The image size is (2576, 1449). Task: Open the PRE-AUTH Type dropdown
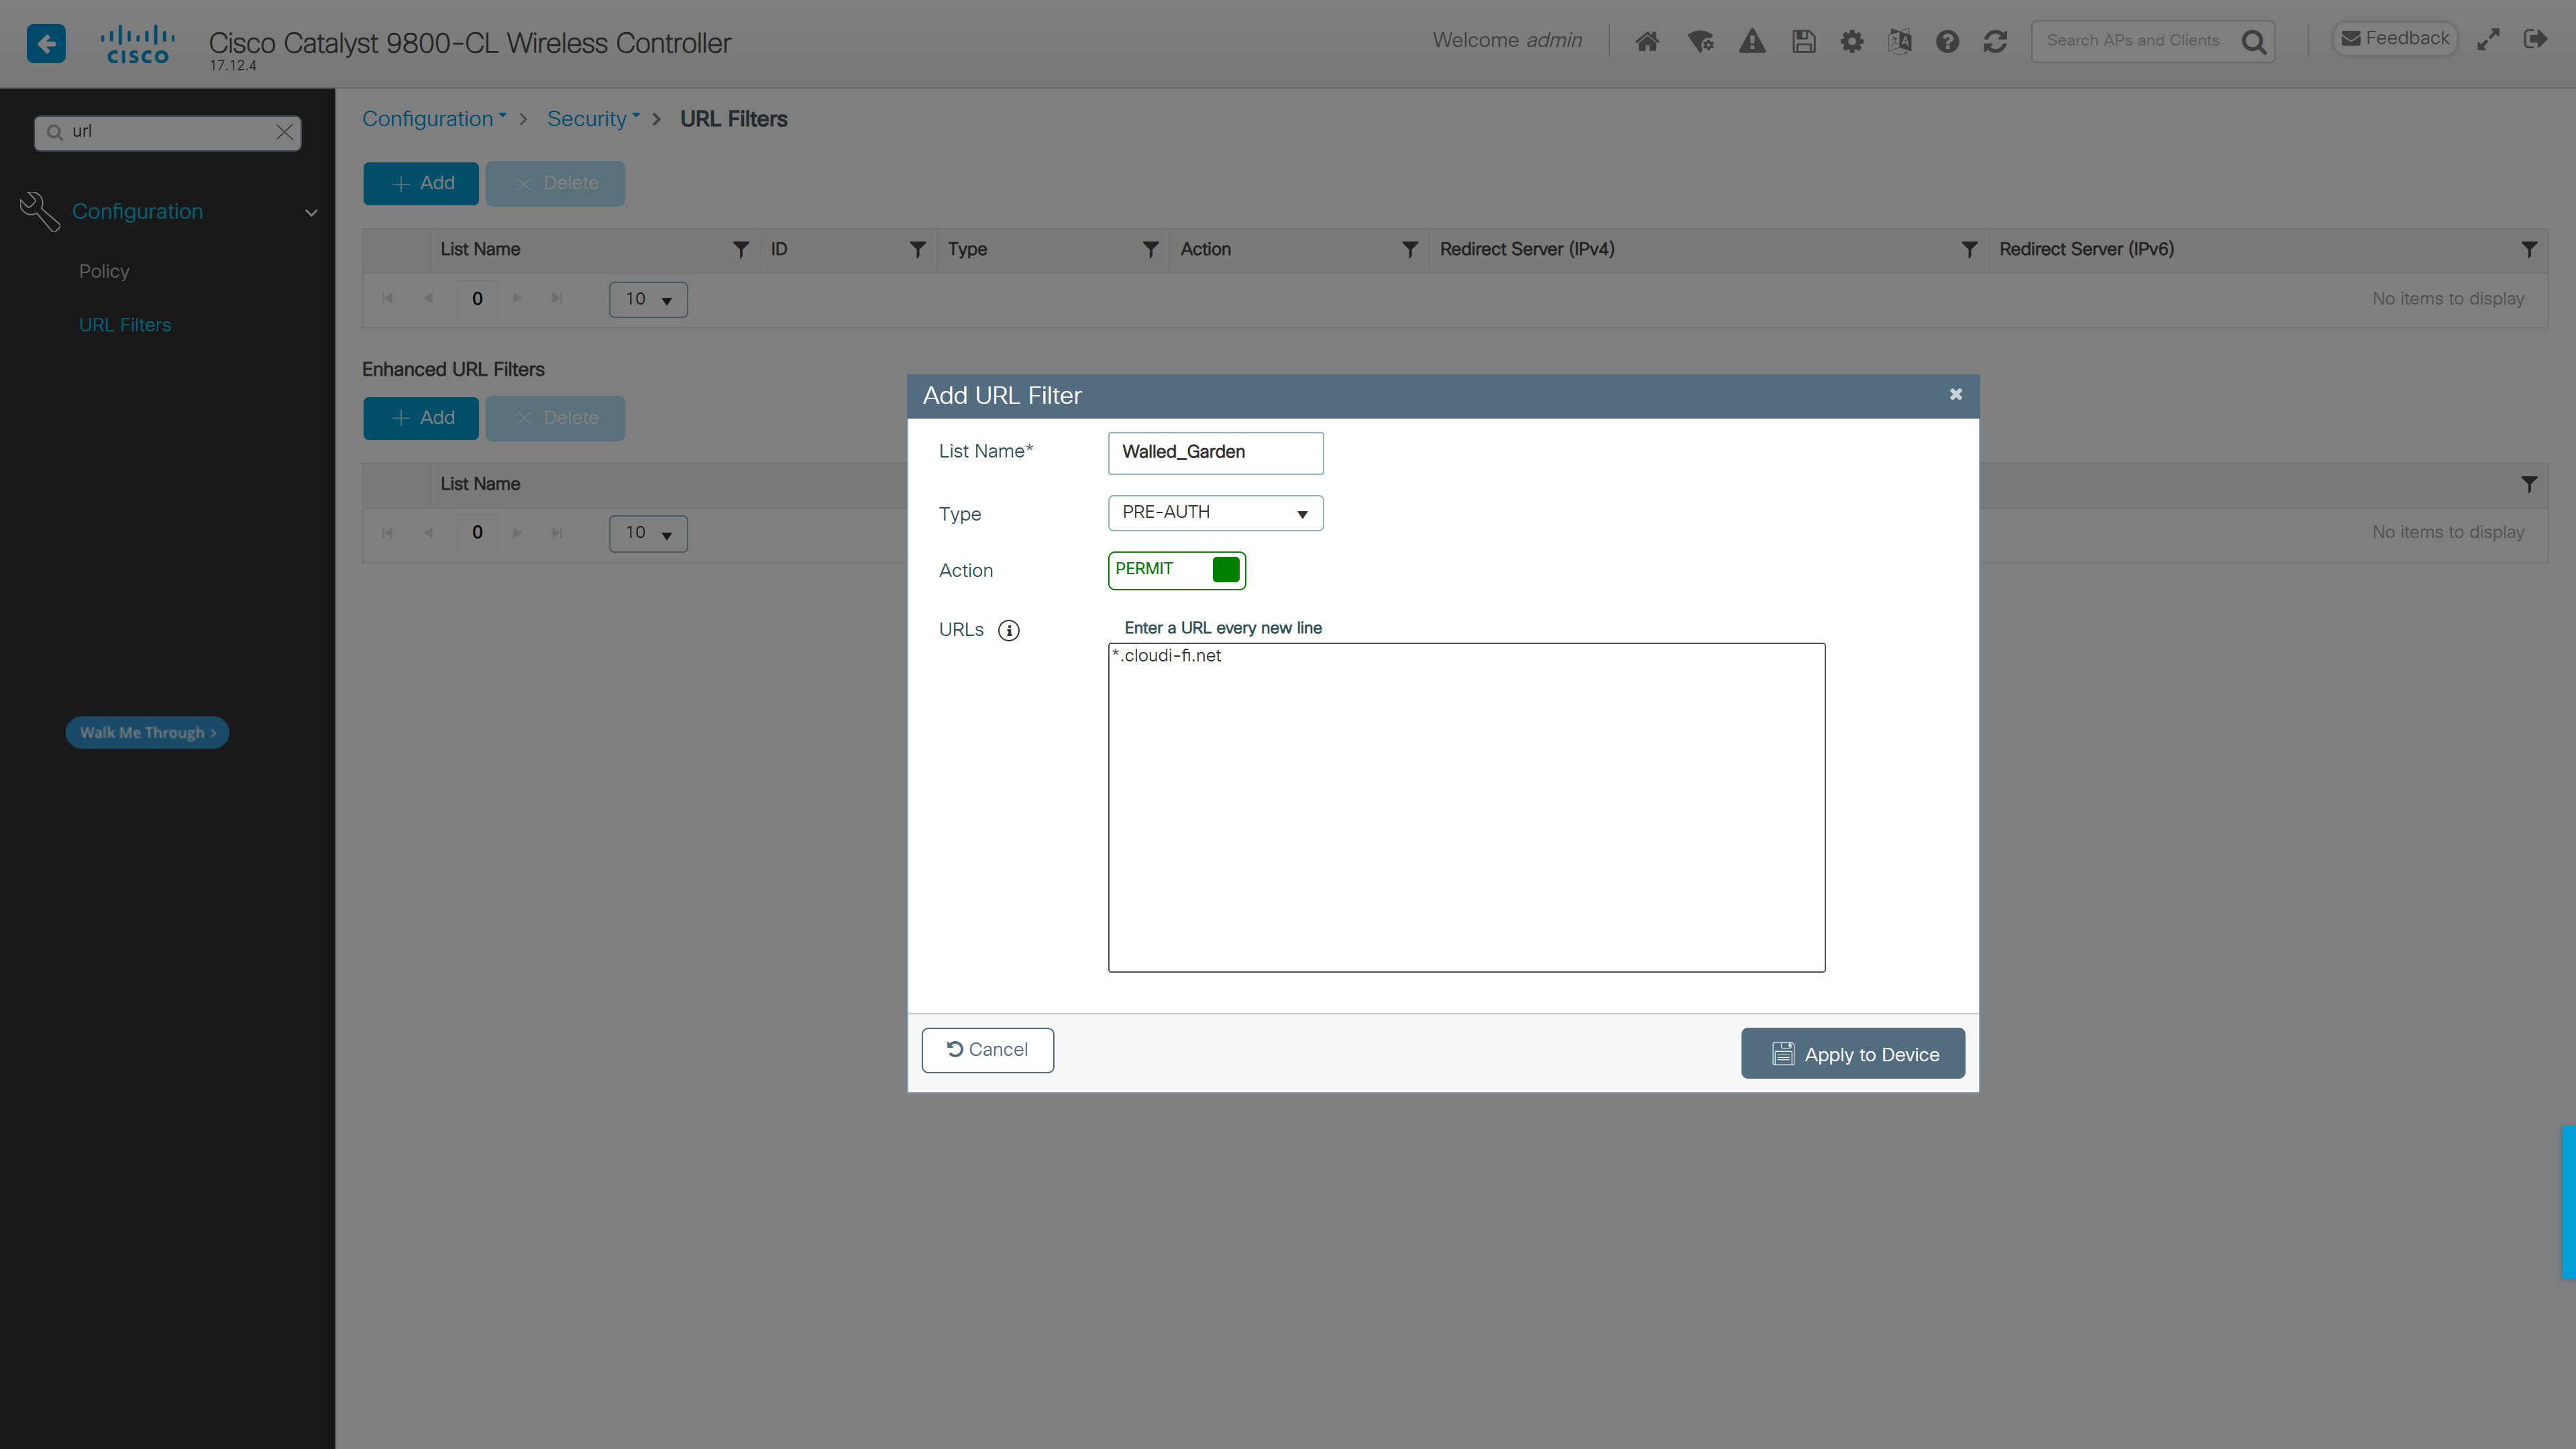coord(1215,513)
